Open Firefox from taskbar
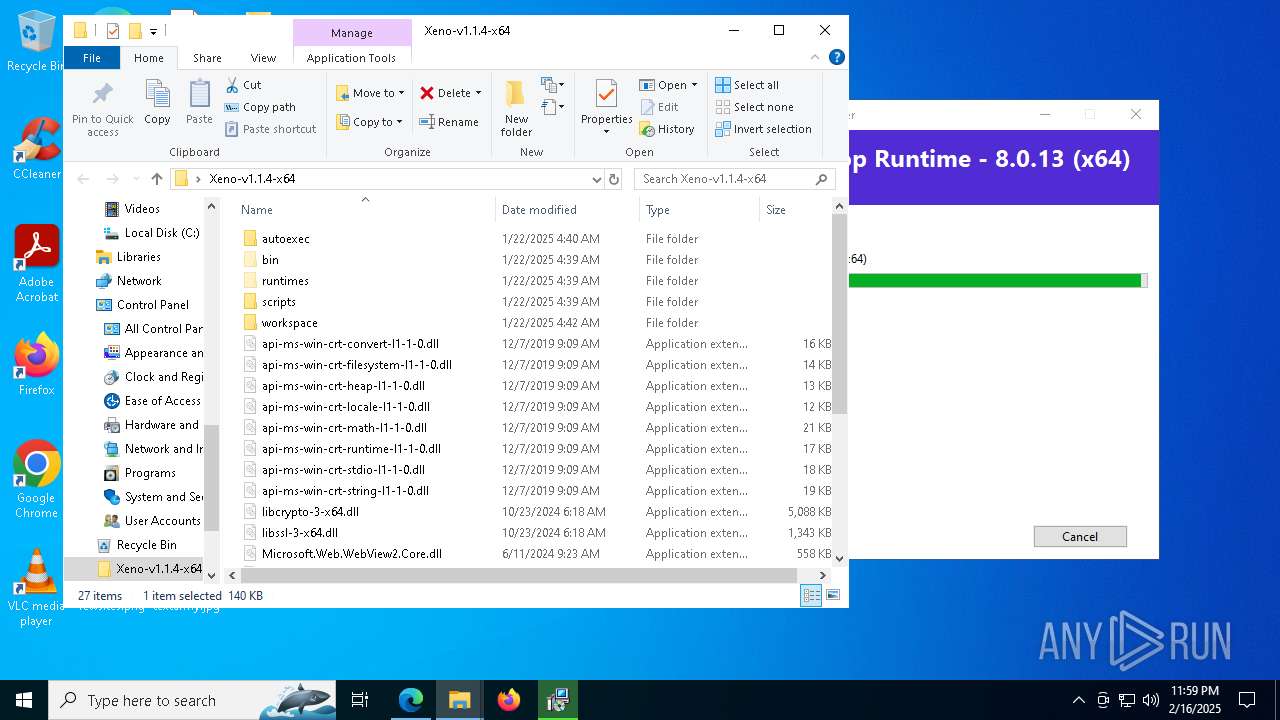Viewport: 1280px width, 720px height. (509, 700)
